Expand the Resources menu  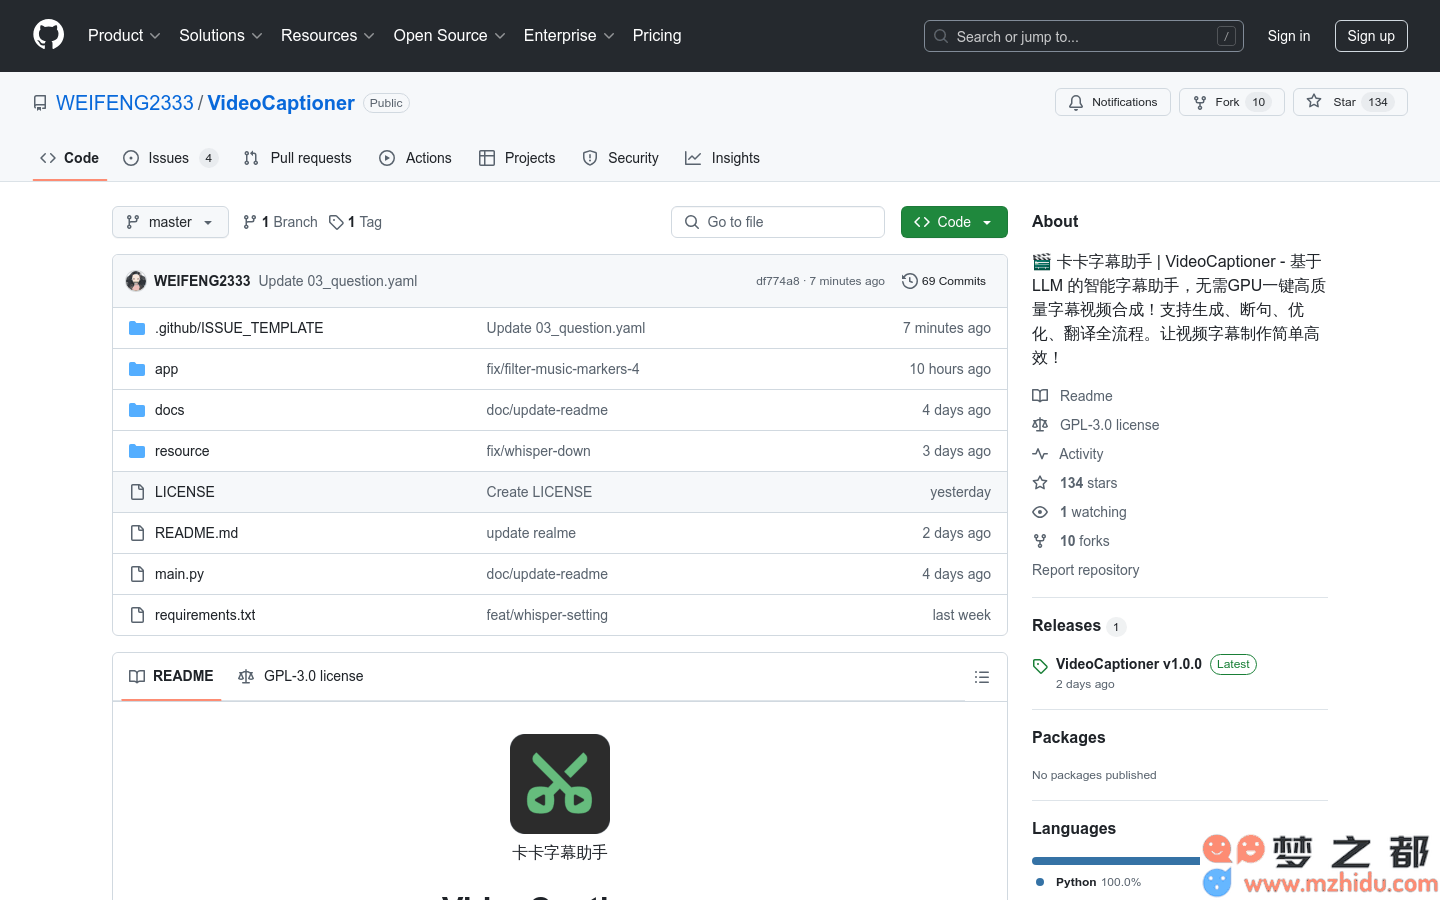point(328,35)
